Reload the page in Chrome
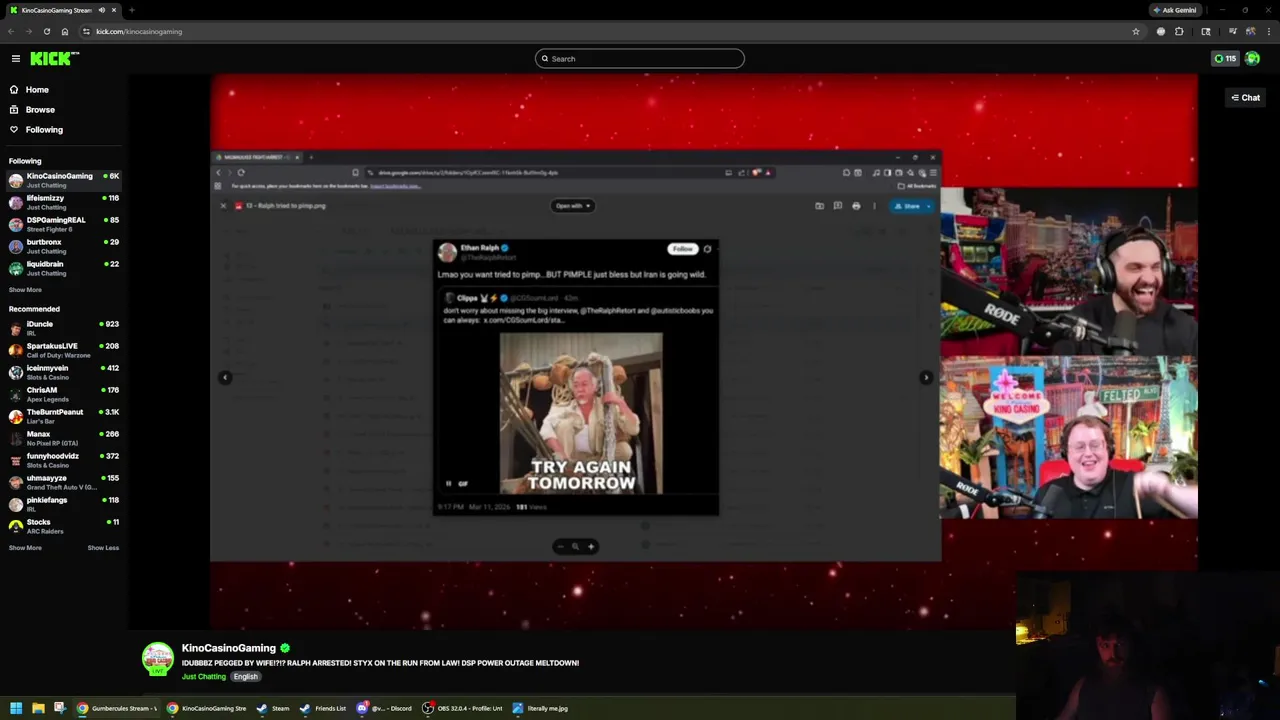The height and width of the screenshot is (720, 1280). coord(46,31)
